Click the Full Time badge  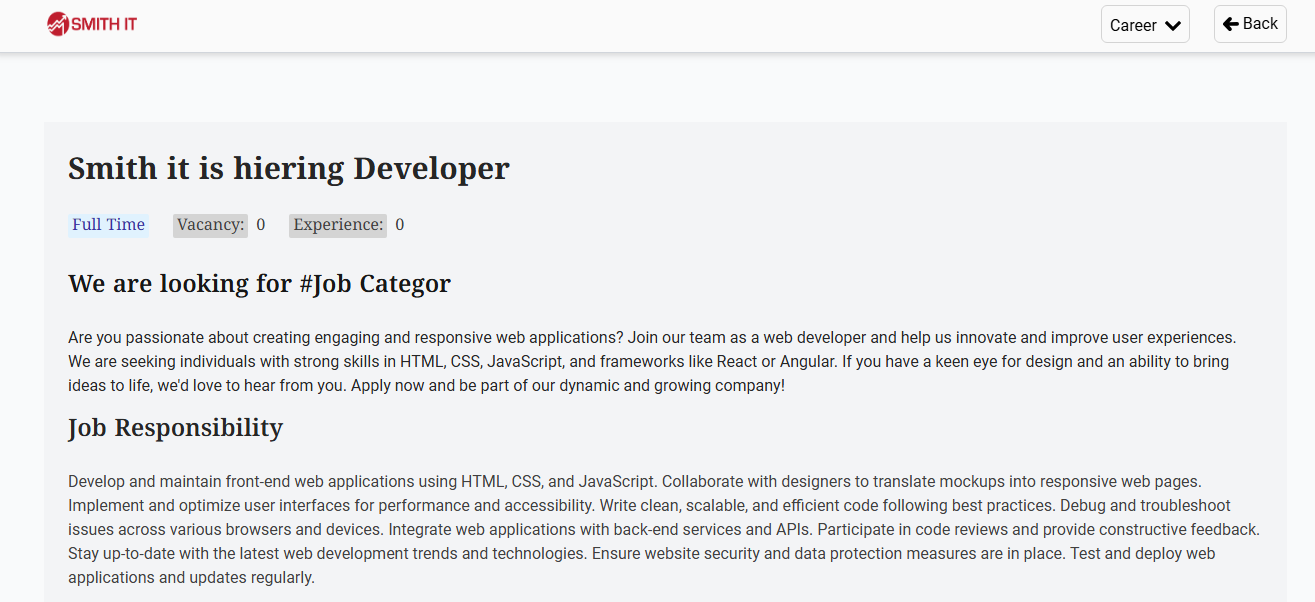tap(108, 225)
